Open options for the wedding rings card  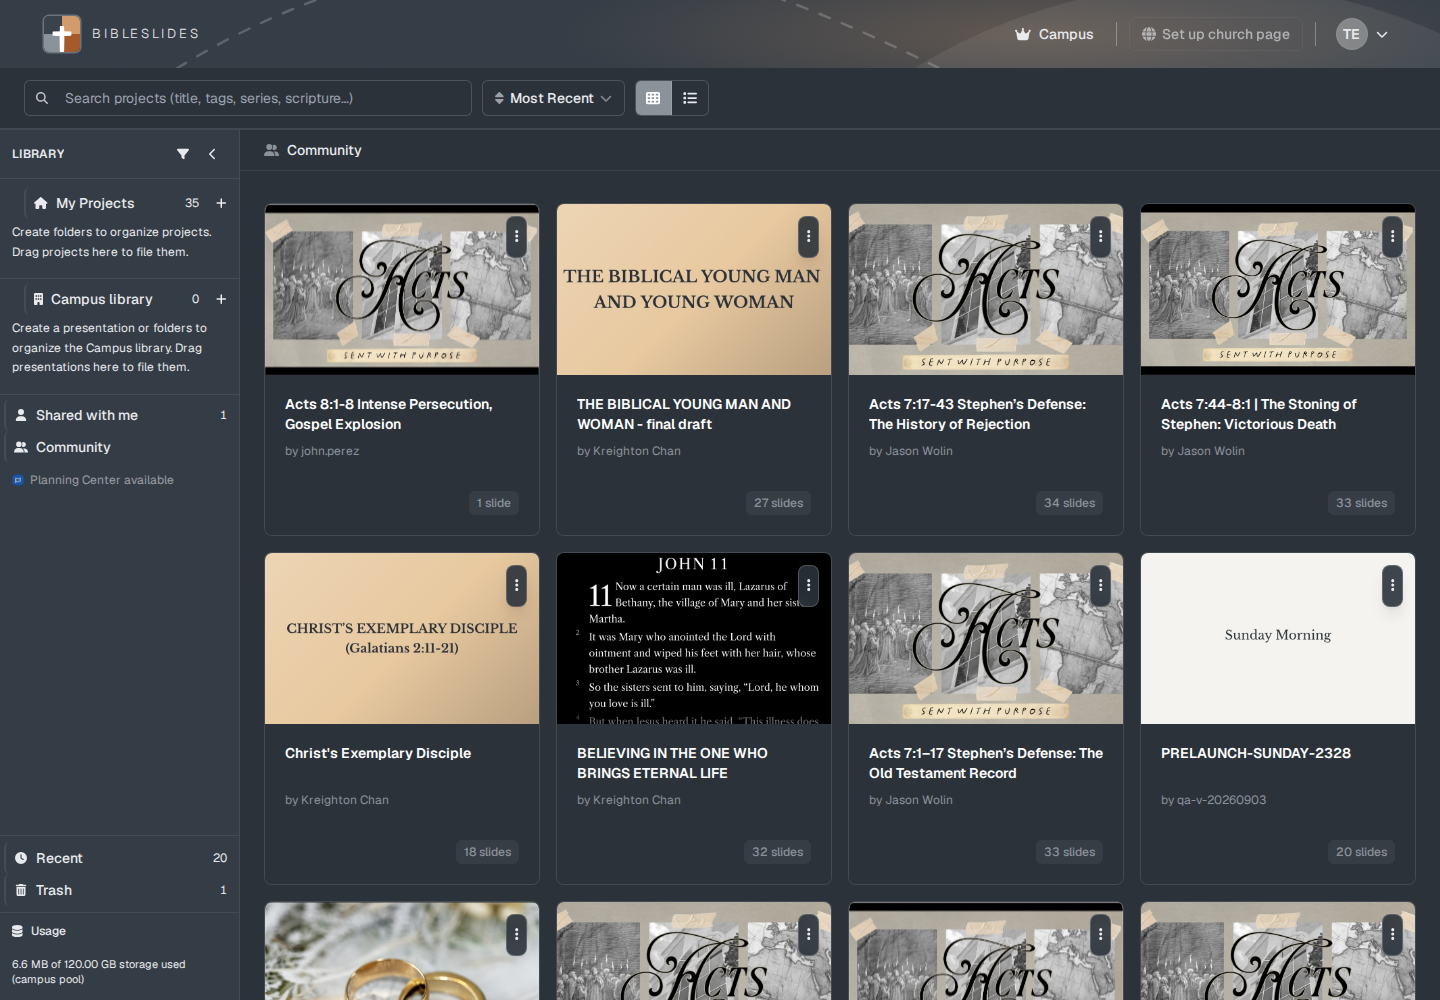pyautogui.click(x=516, y=935)
